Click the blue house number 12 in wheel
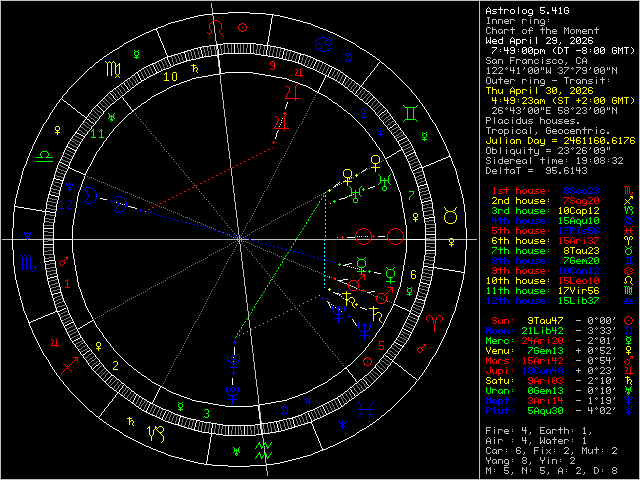640x480 pixels. pyautogui.click(x=66, y=204)
